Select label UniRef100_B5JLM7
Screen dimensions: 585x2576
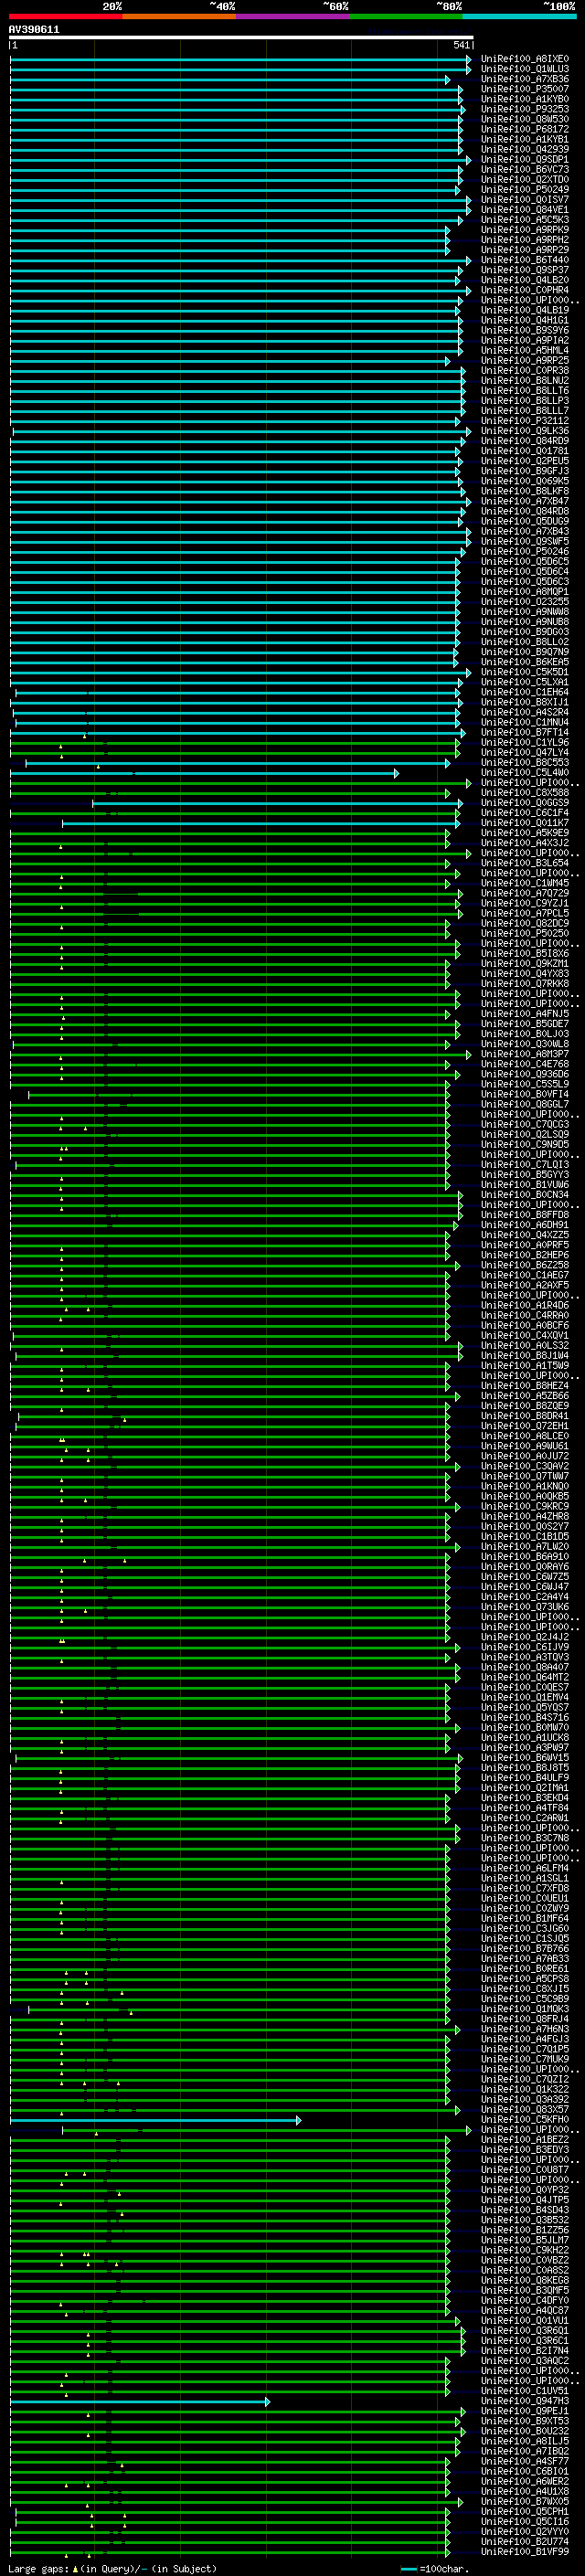pos(525,2240)
